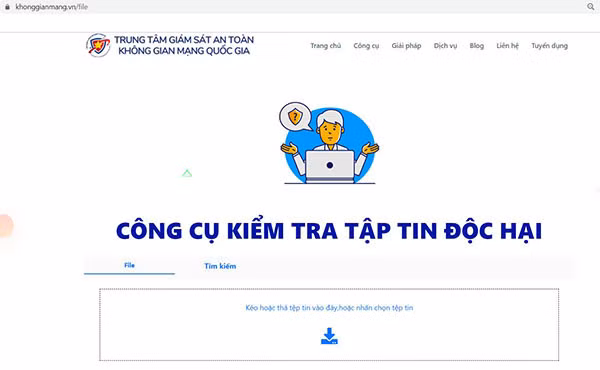Open the Tuyển dụng recruitment link

[549, 46]
